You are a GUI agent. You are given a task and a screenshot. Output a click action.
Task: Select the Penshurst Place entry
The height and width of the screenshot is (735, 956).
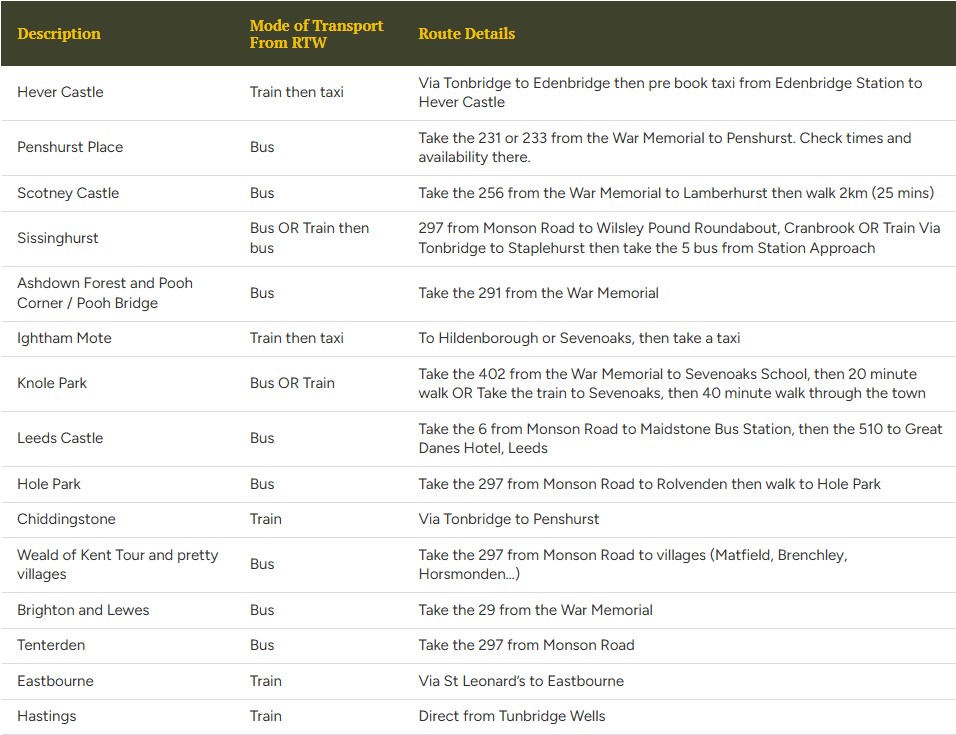[x=70, y=147]
